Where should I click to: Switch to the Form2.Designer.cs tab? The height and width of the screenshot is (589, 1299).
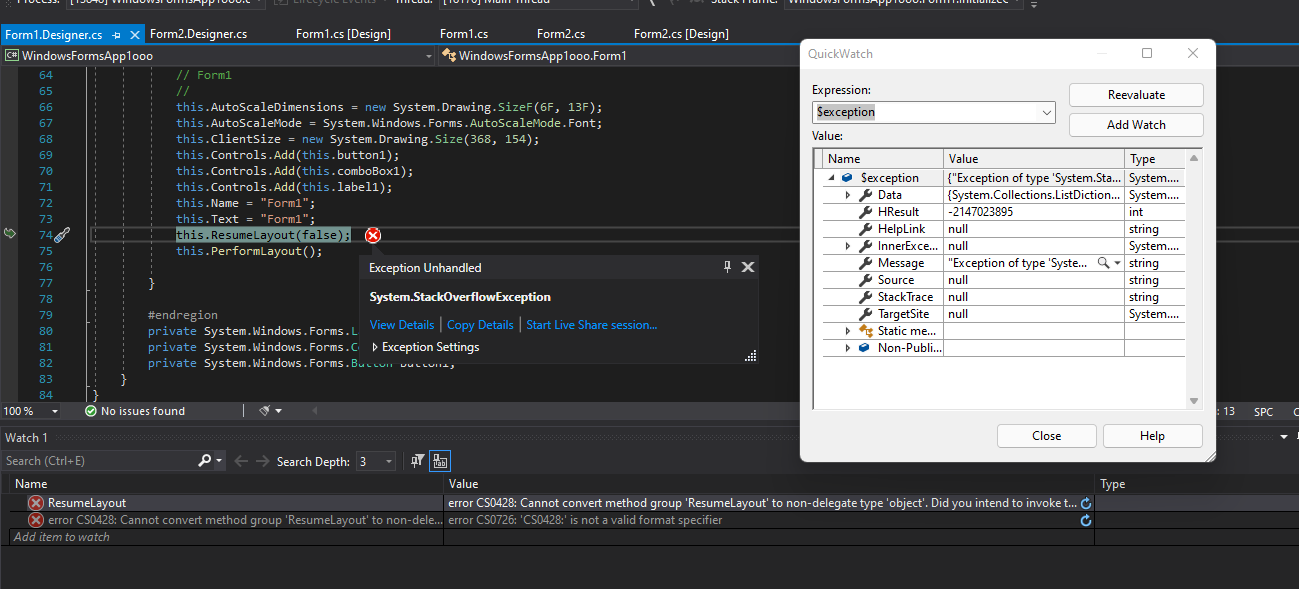coord(198,34)
